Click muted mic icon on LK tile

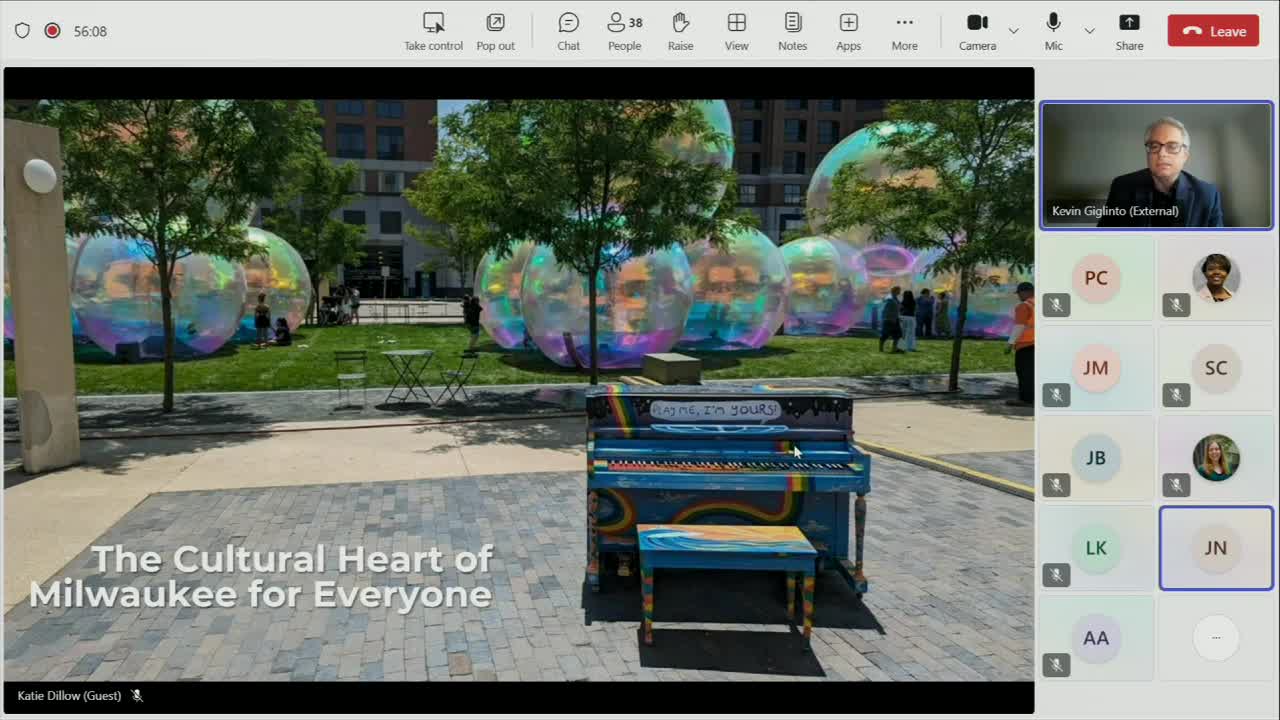tap(1056, 575)
